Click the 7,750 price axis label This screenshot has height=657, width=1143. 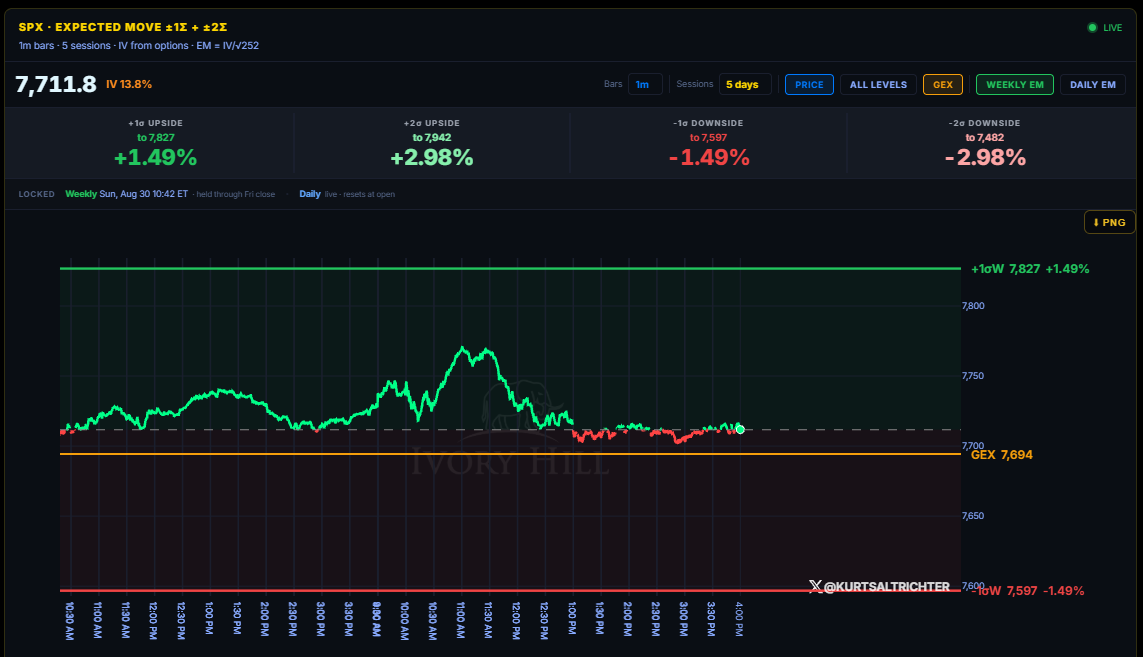pyautogui.click(x=973, y=376)
